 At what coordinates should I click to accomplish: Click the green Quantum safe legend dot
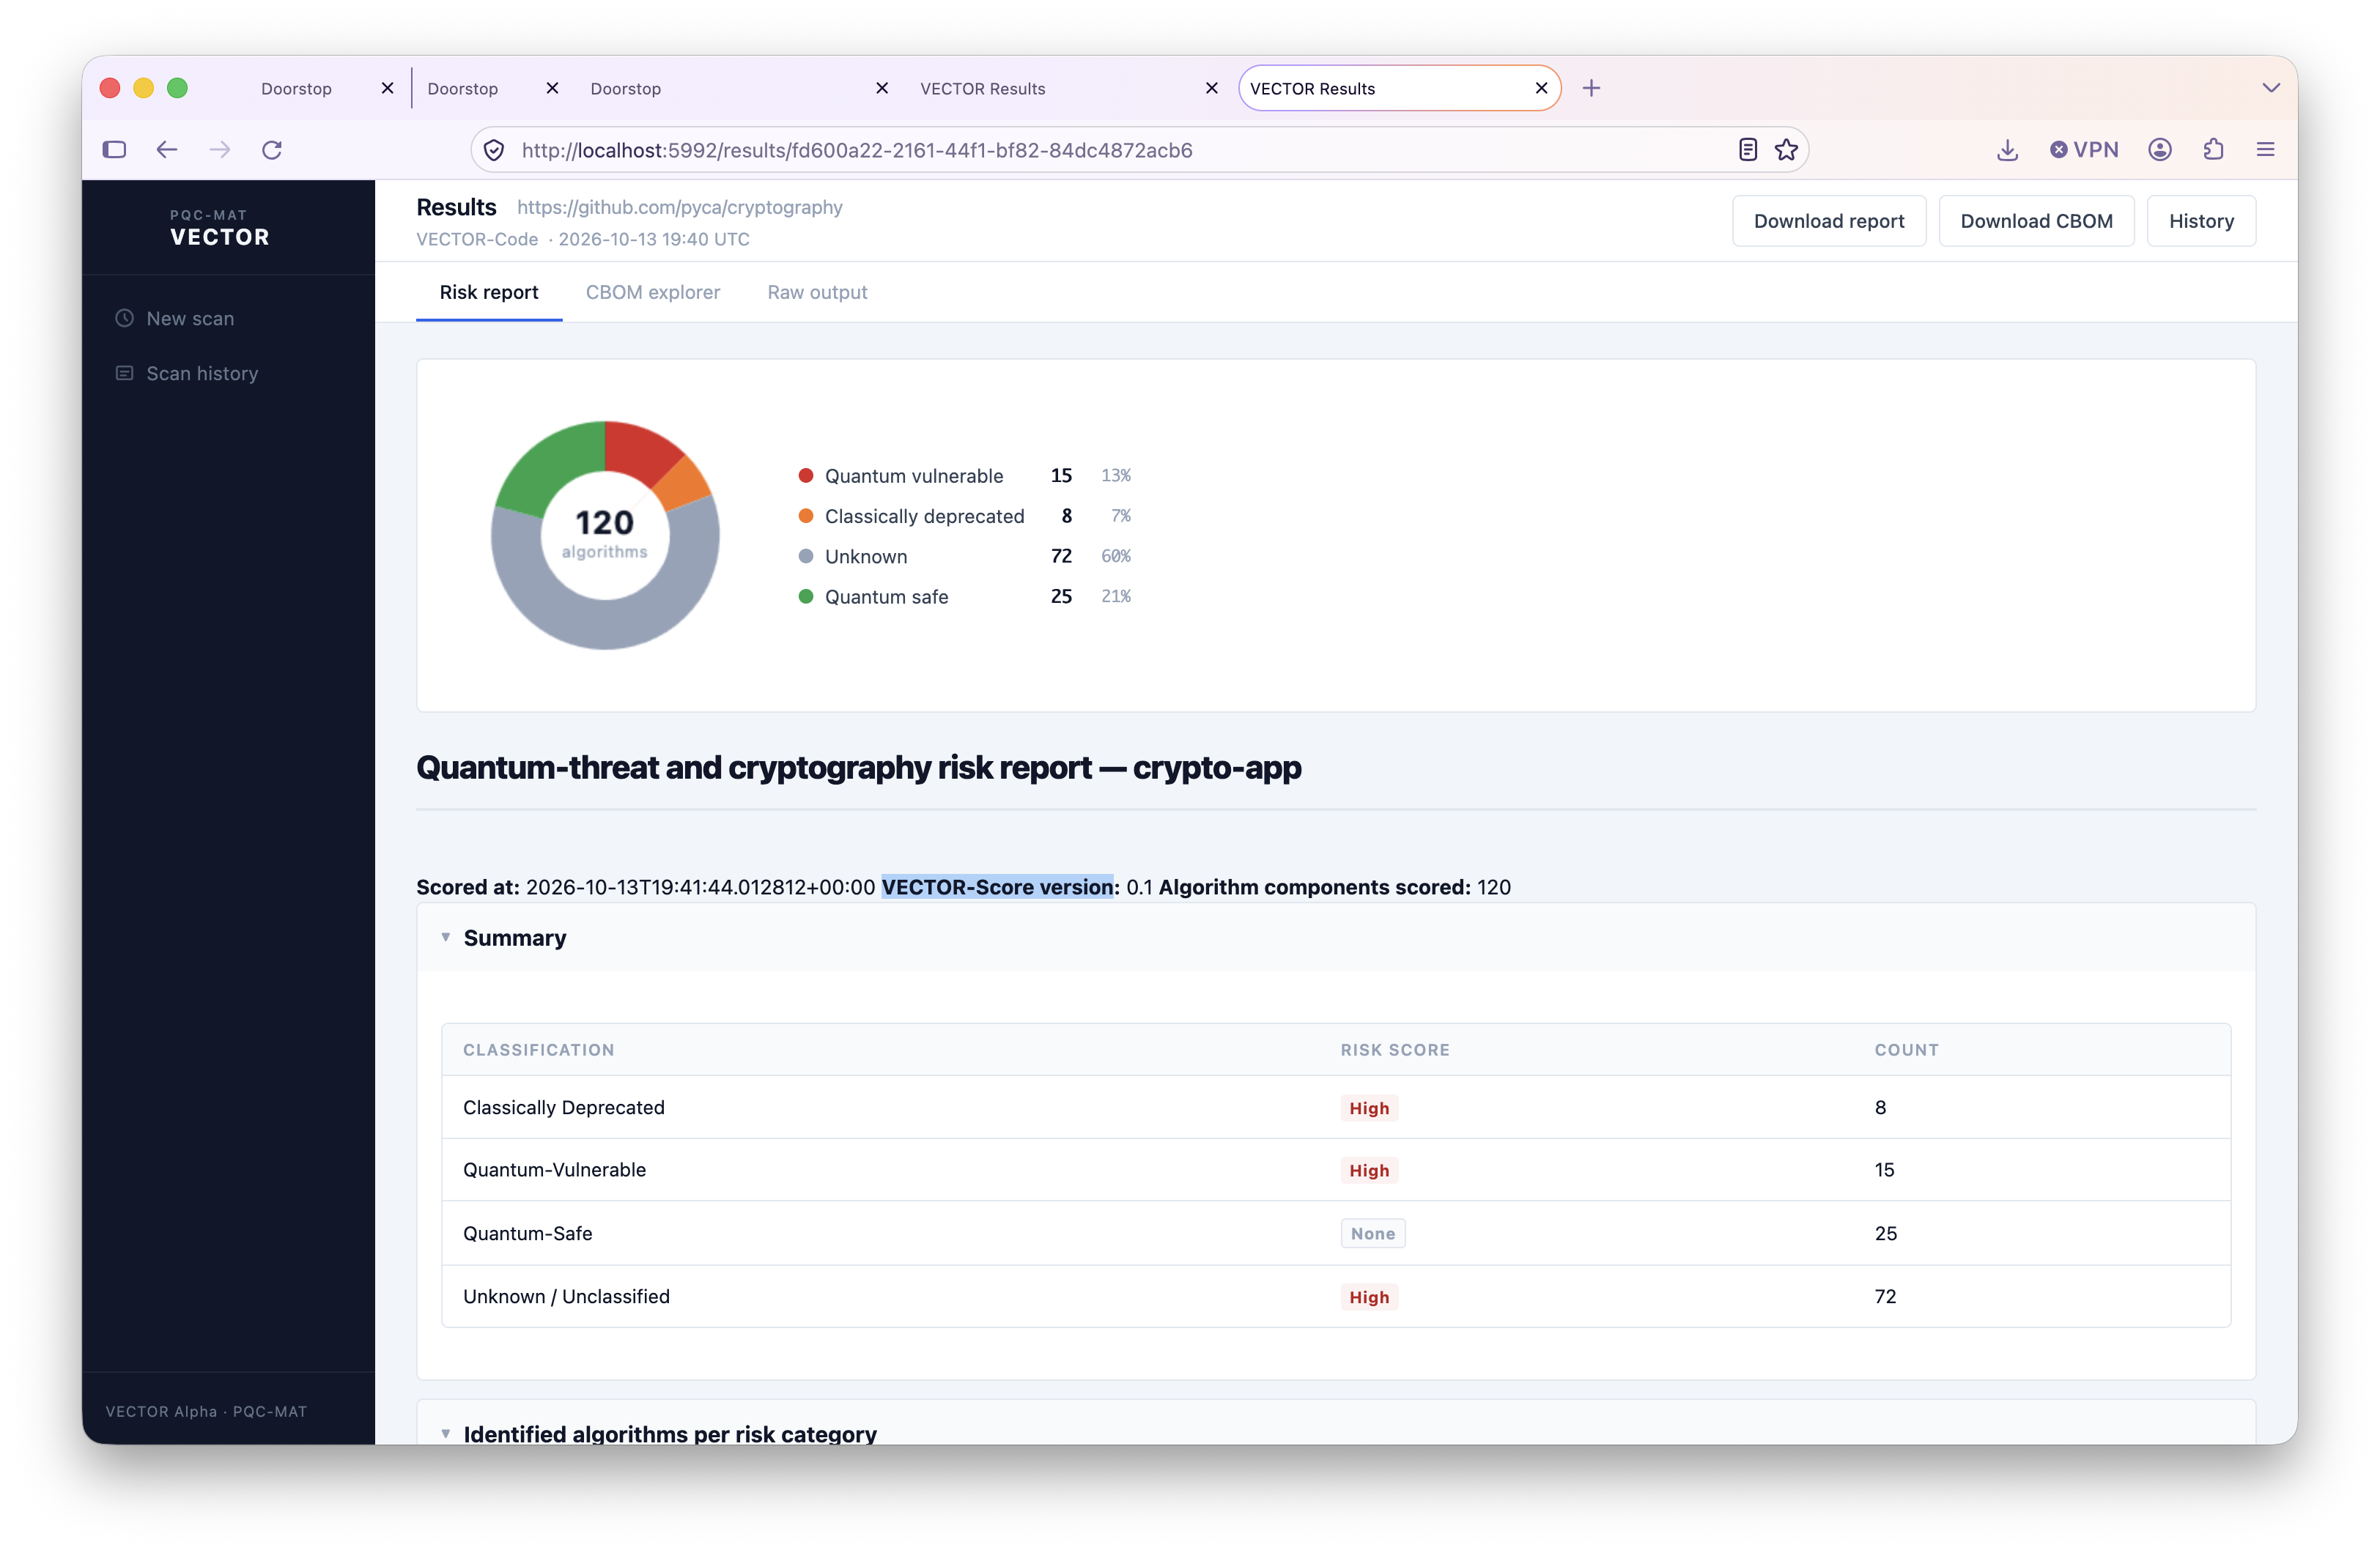click(806, 596)
